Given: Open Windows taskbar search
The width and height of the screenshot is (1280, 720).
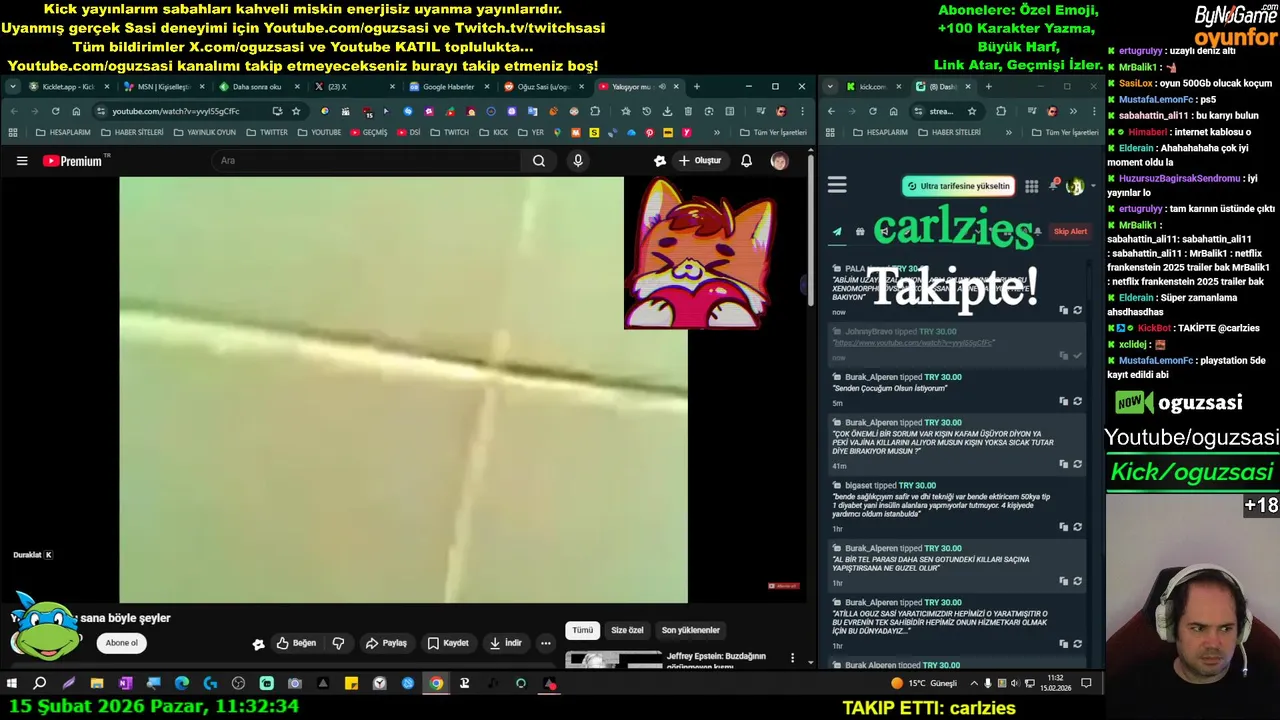Looking at the screenshot, I should 40,684.
